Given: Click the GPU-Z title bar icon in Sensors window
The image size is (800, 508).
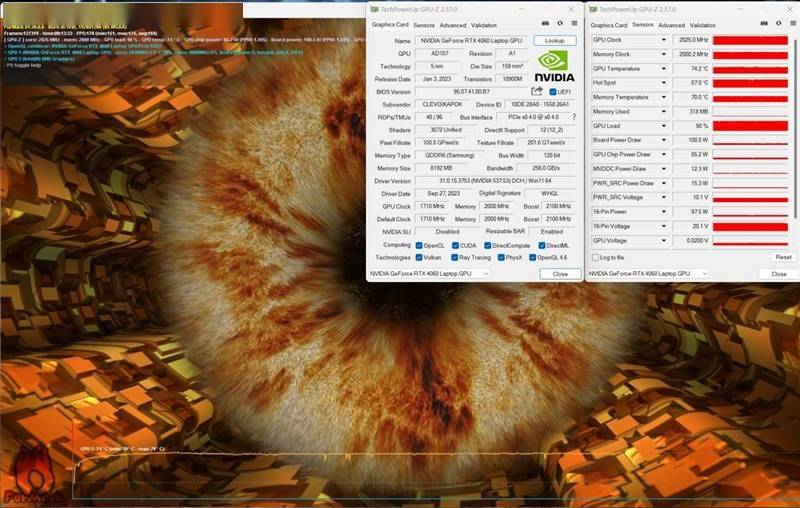Looking at the screenshot, I should (593, 9).
